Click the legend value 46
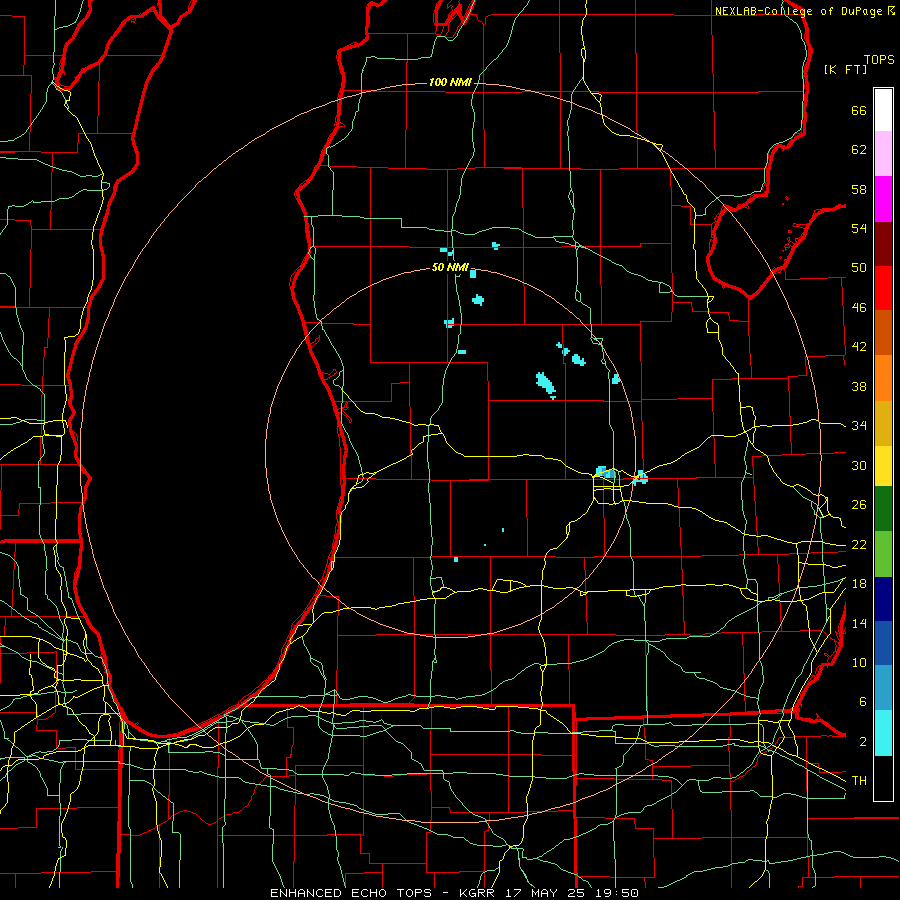Screen dimensions: 900x900 point(859,308)
